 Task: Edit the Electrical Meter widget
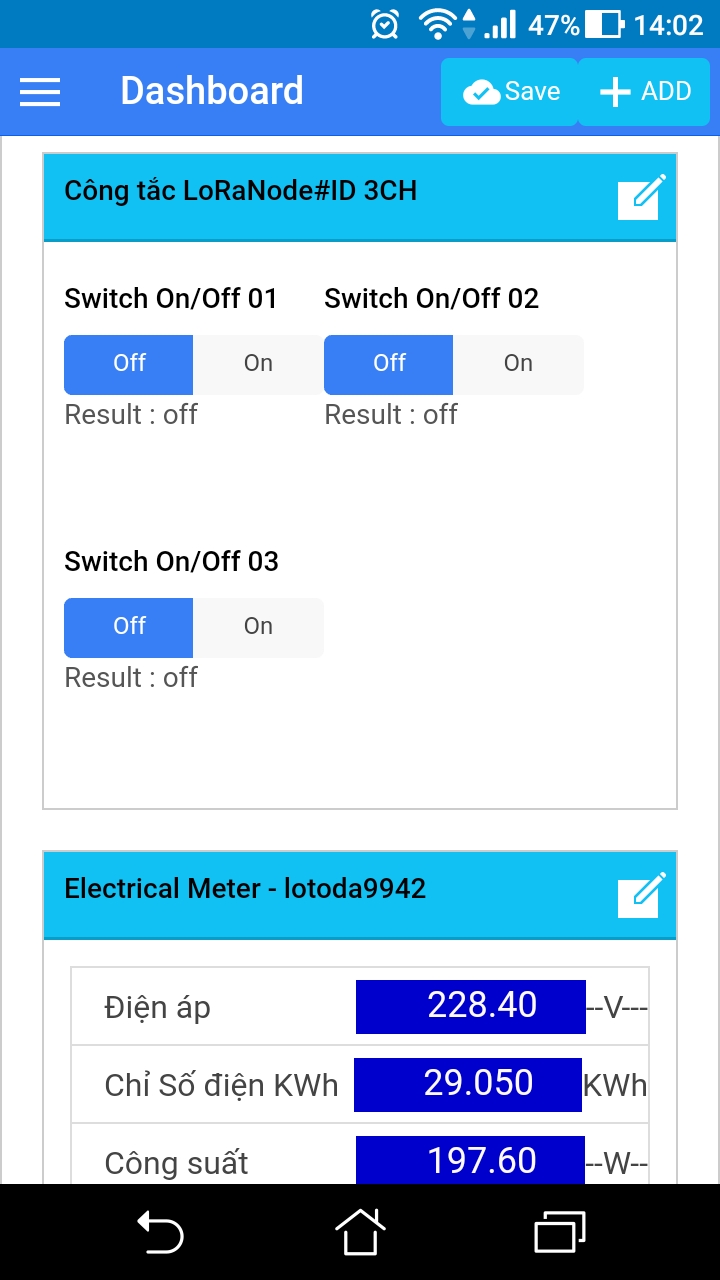[x=640, y=894]
